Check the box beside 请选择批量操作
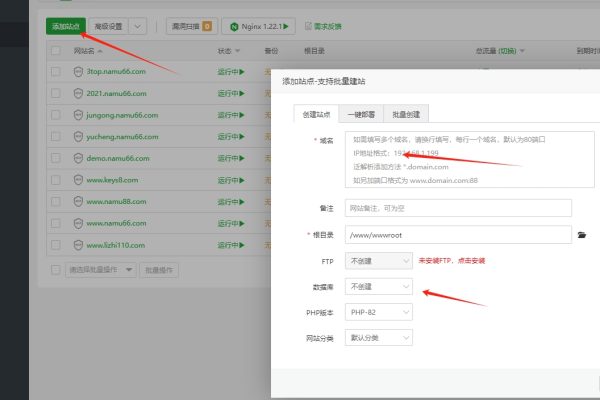This screenshot has width=600, height=400. pyautogui.click(x=56, y=270)
